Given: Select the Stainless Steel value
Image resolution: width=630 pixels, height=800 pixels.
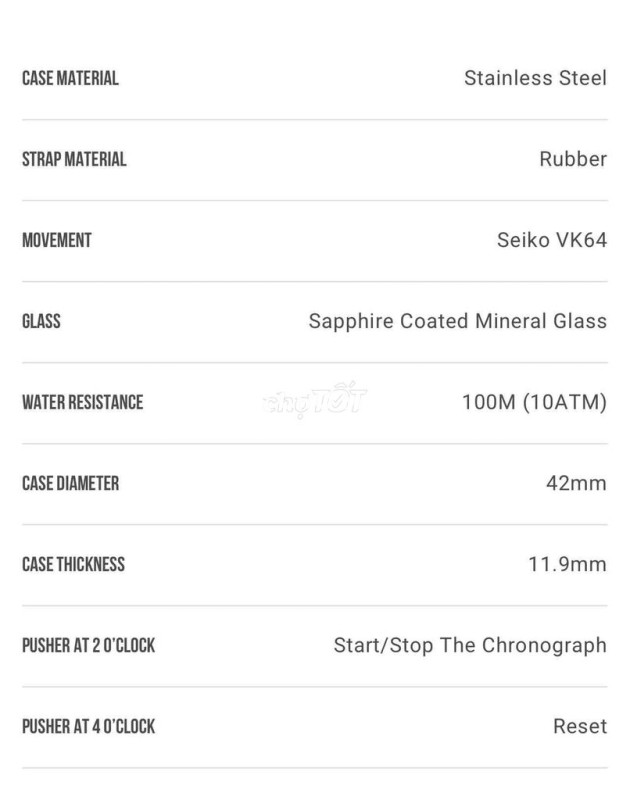Looking at the screenshot, I should 535,78.
